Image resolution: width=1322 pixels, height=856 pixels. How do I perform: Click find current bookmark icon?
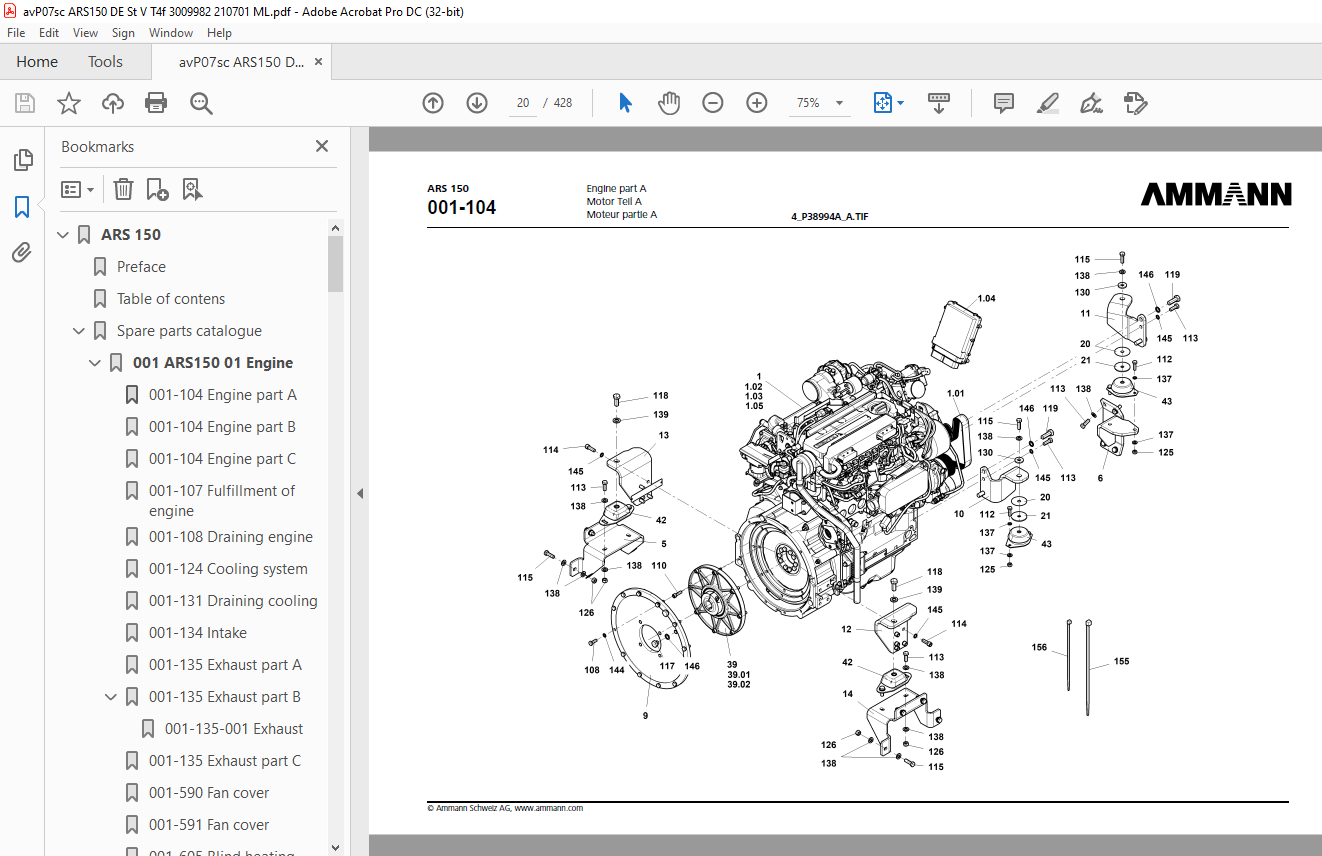coord(193,189)
